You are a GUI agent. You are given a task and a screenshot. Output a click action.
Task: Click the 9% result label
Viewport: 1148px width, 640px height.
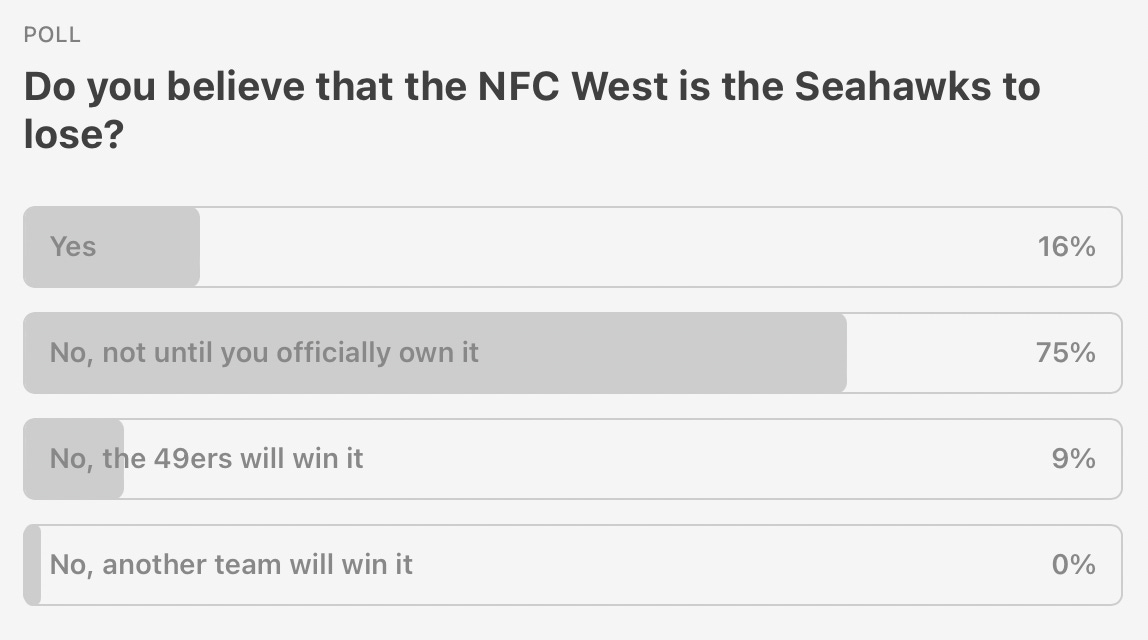[1070, 458]
